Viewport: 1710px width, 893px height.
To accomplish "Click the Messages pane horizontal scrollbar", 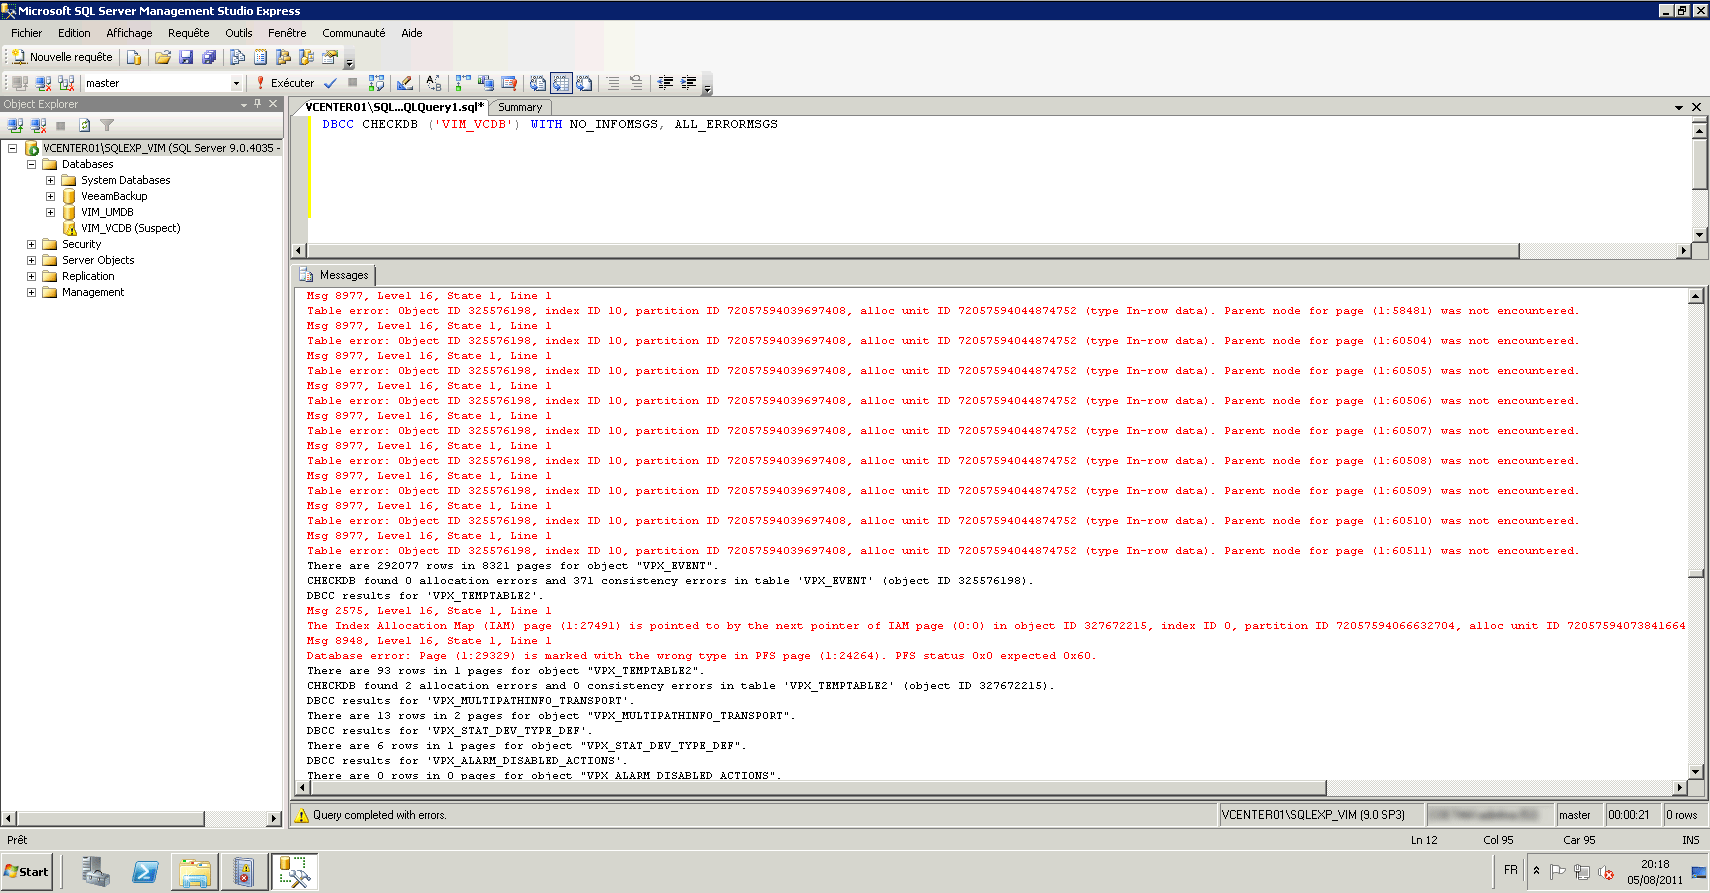I will coord(989,788).
